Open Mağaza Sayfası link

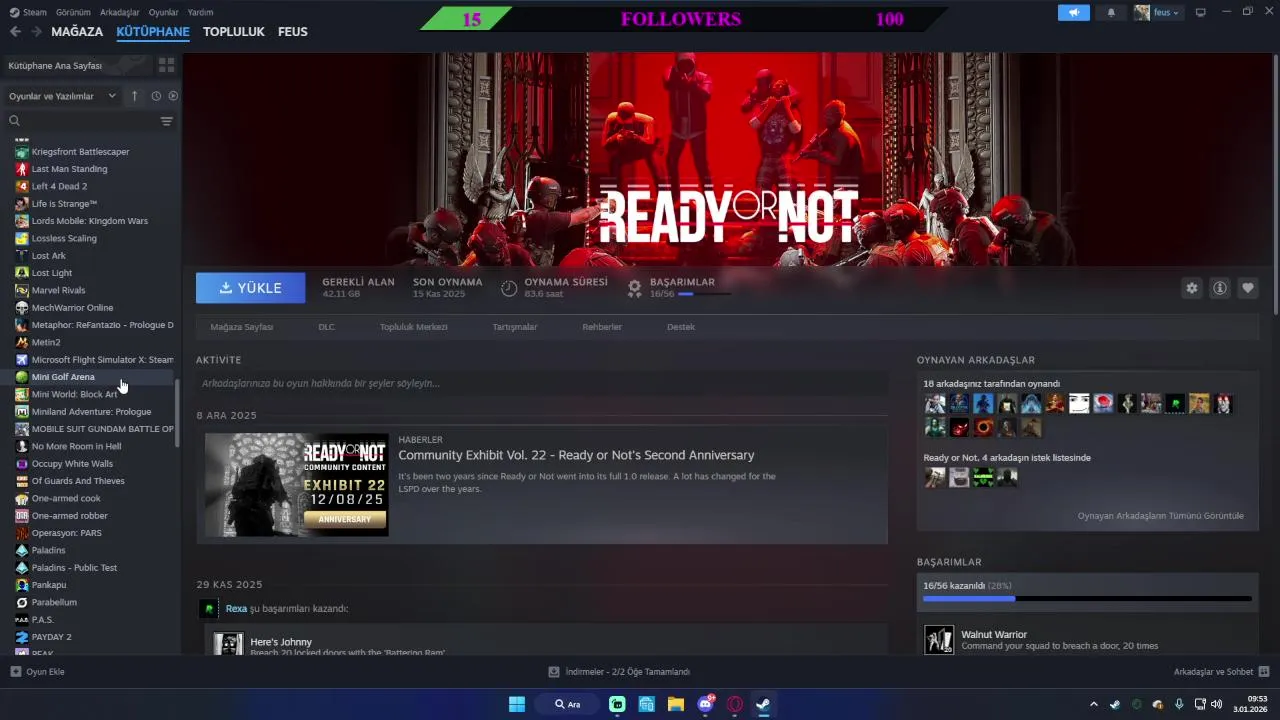click(241, 327)
